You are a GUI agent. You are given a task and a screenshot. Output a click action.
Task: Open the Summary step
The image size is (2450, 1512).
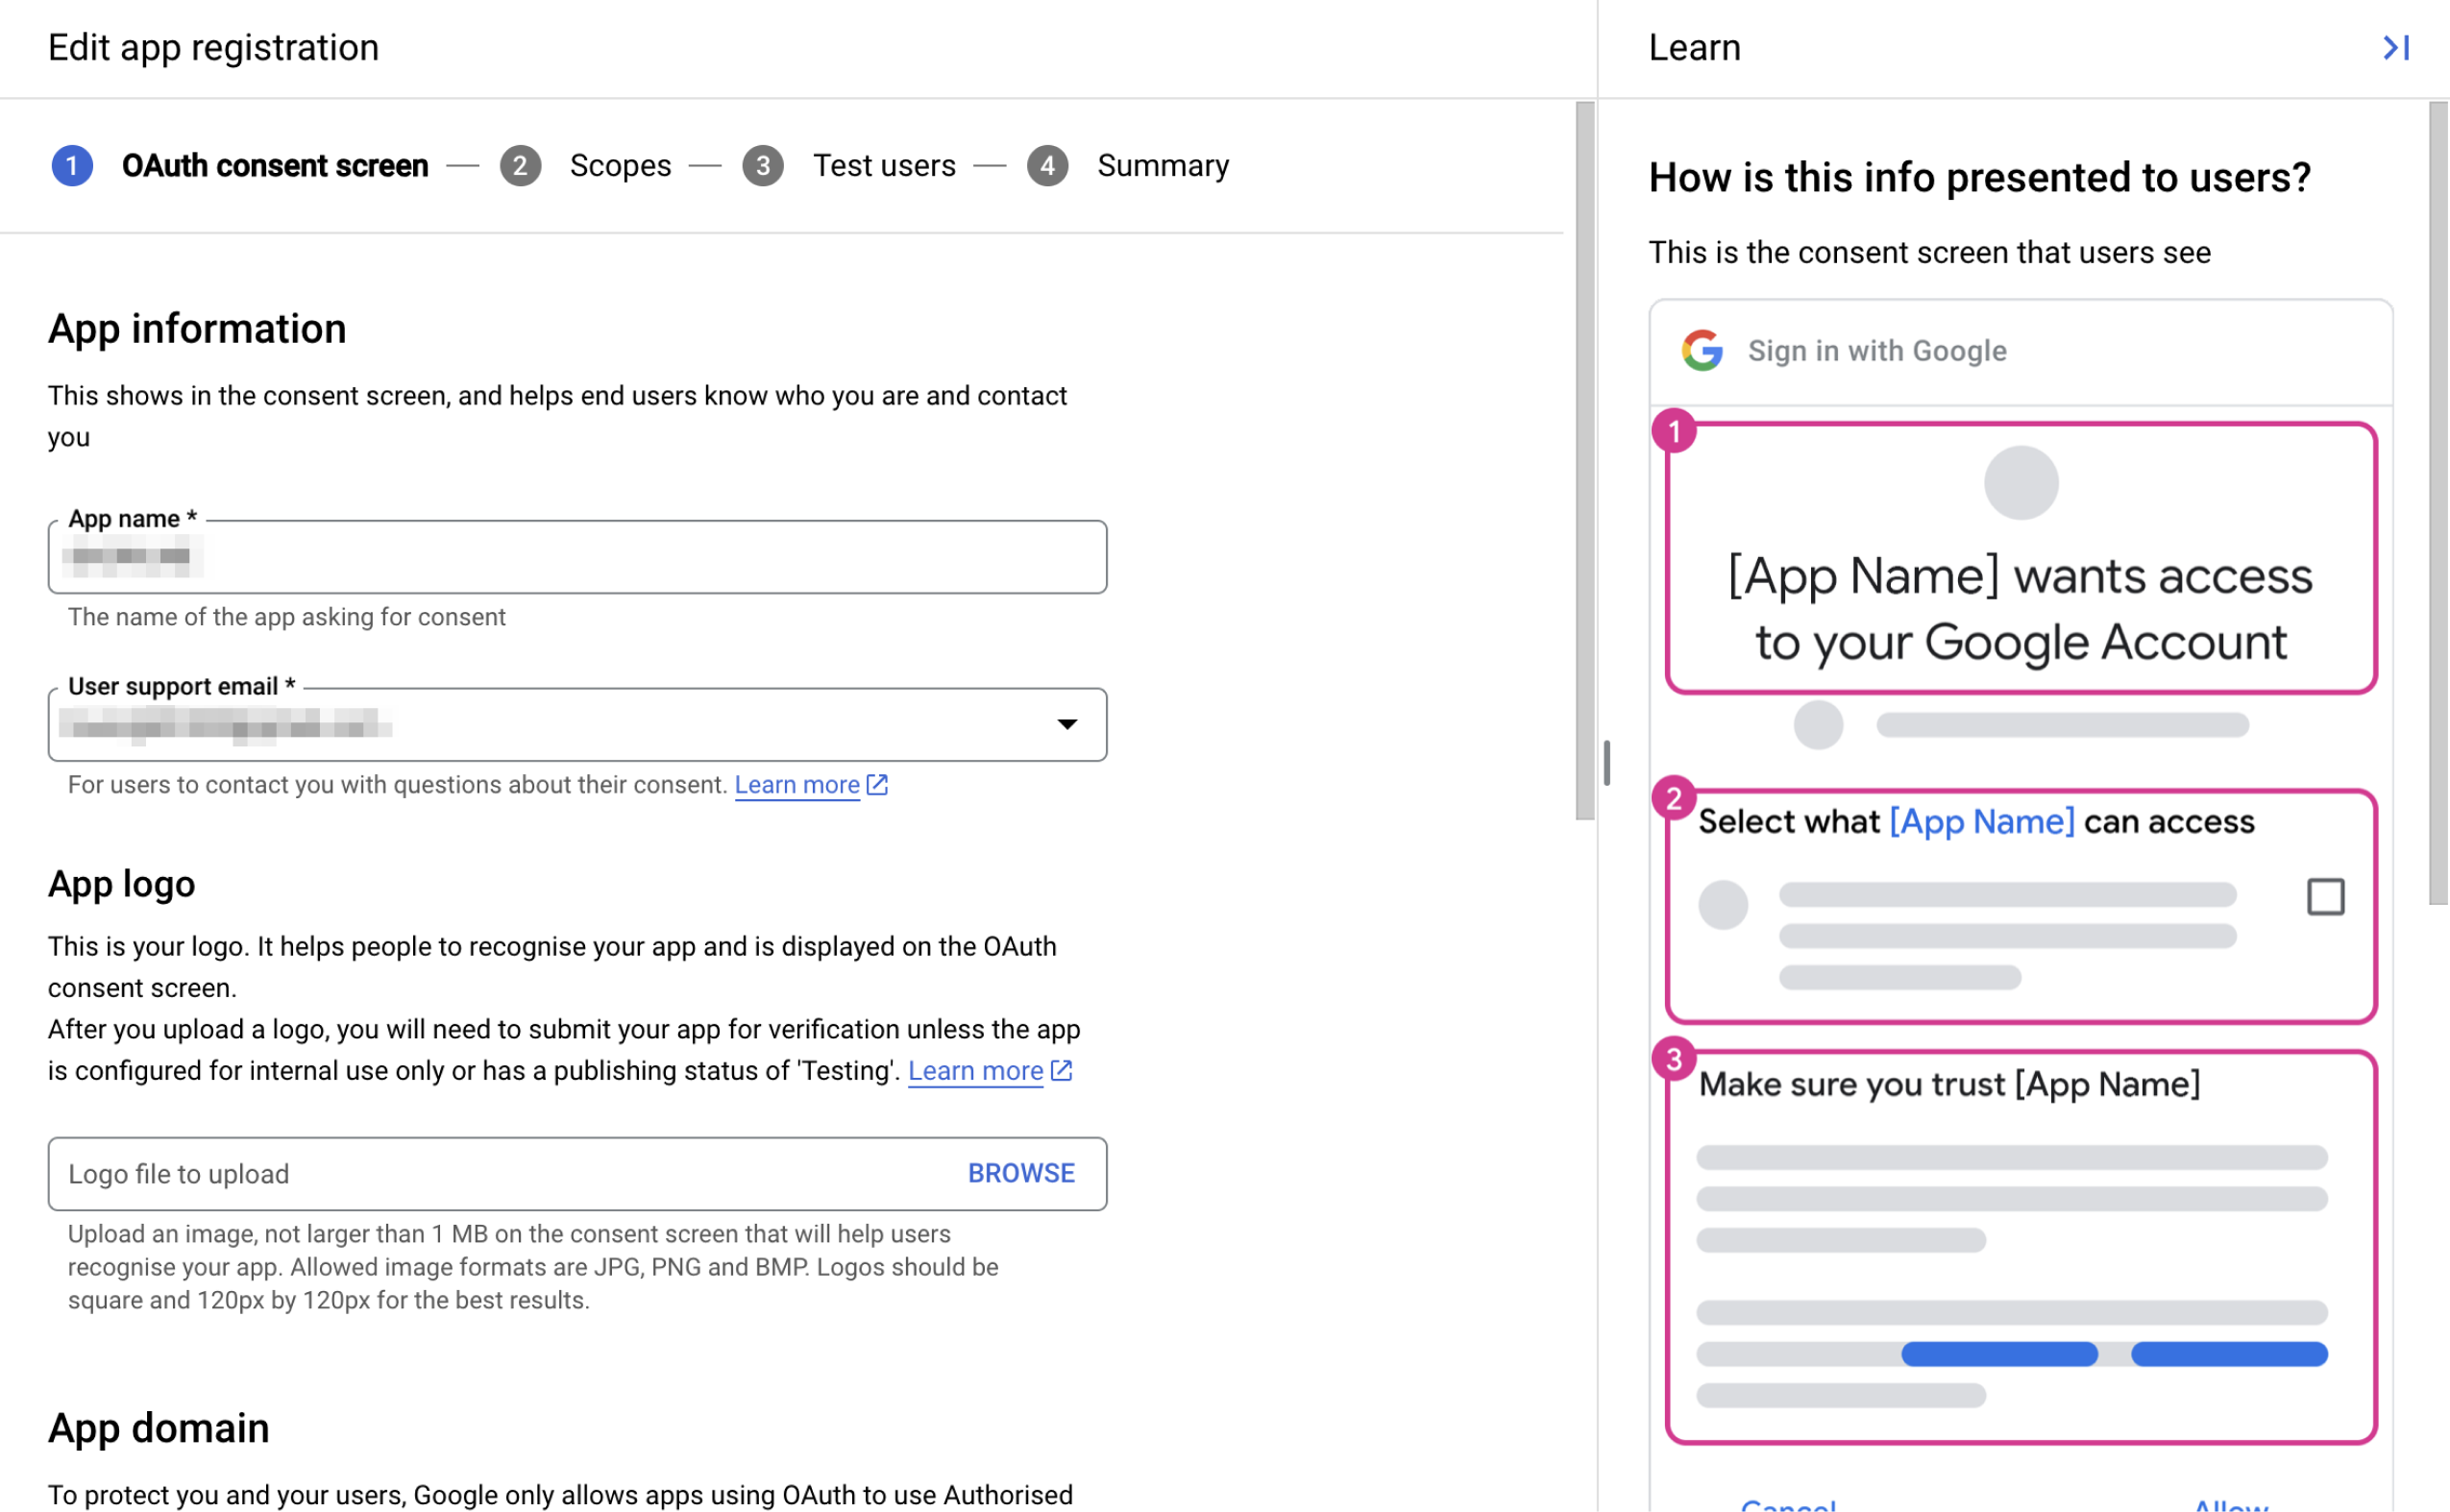1162,166
